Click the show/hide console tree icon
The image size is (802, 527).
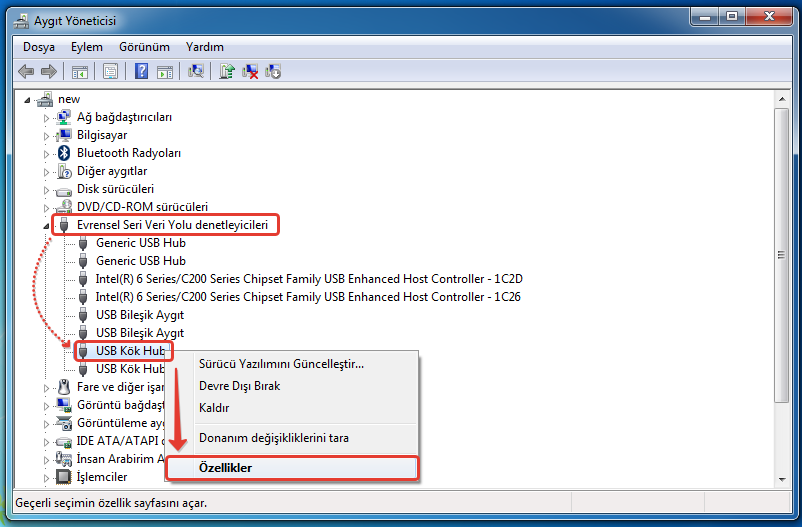[x=80, y=71]
